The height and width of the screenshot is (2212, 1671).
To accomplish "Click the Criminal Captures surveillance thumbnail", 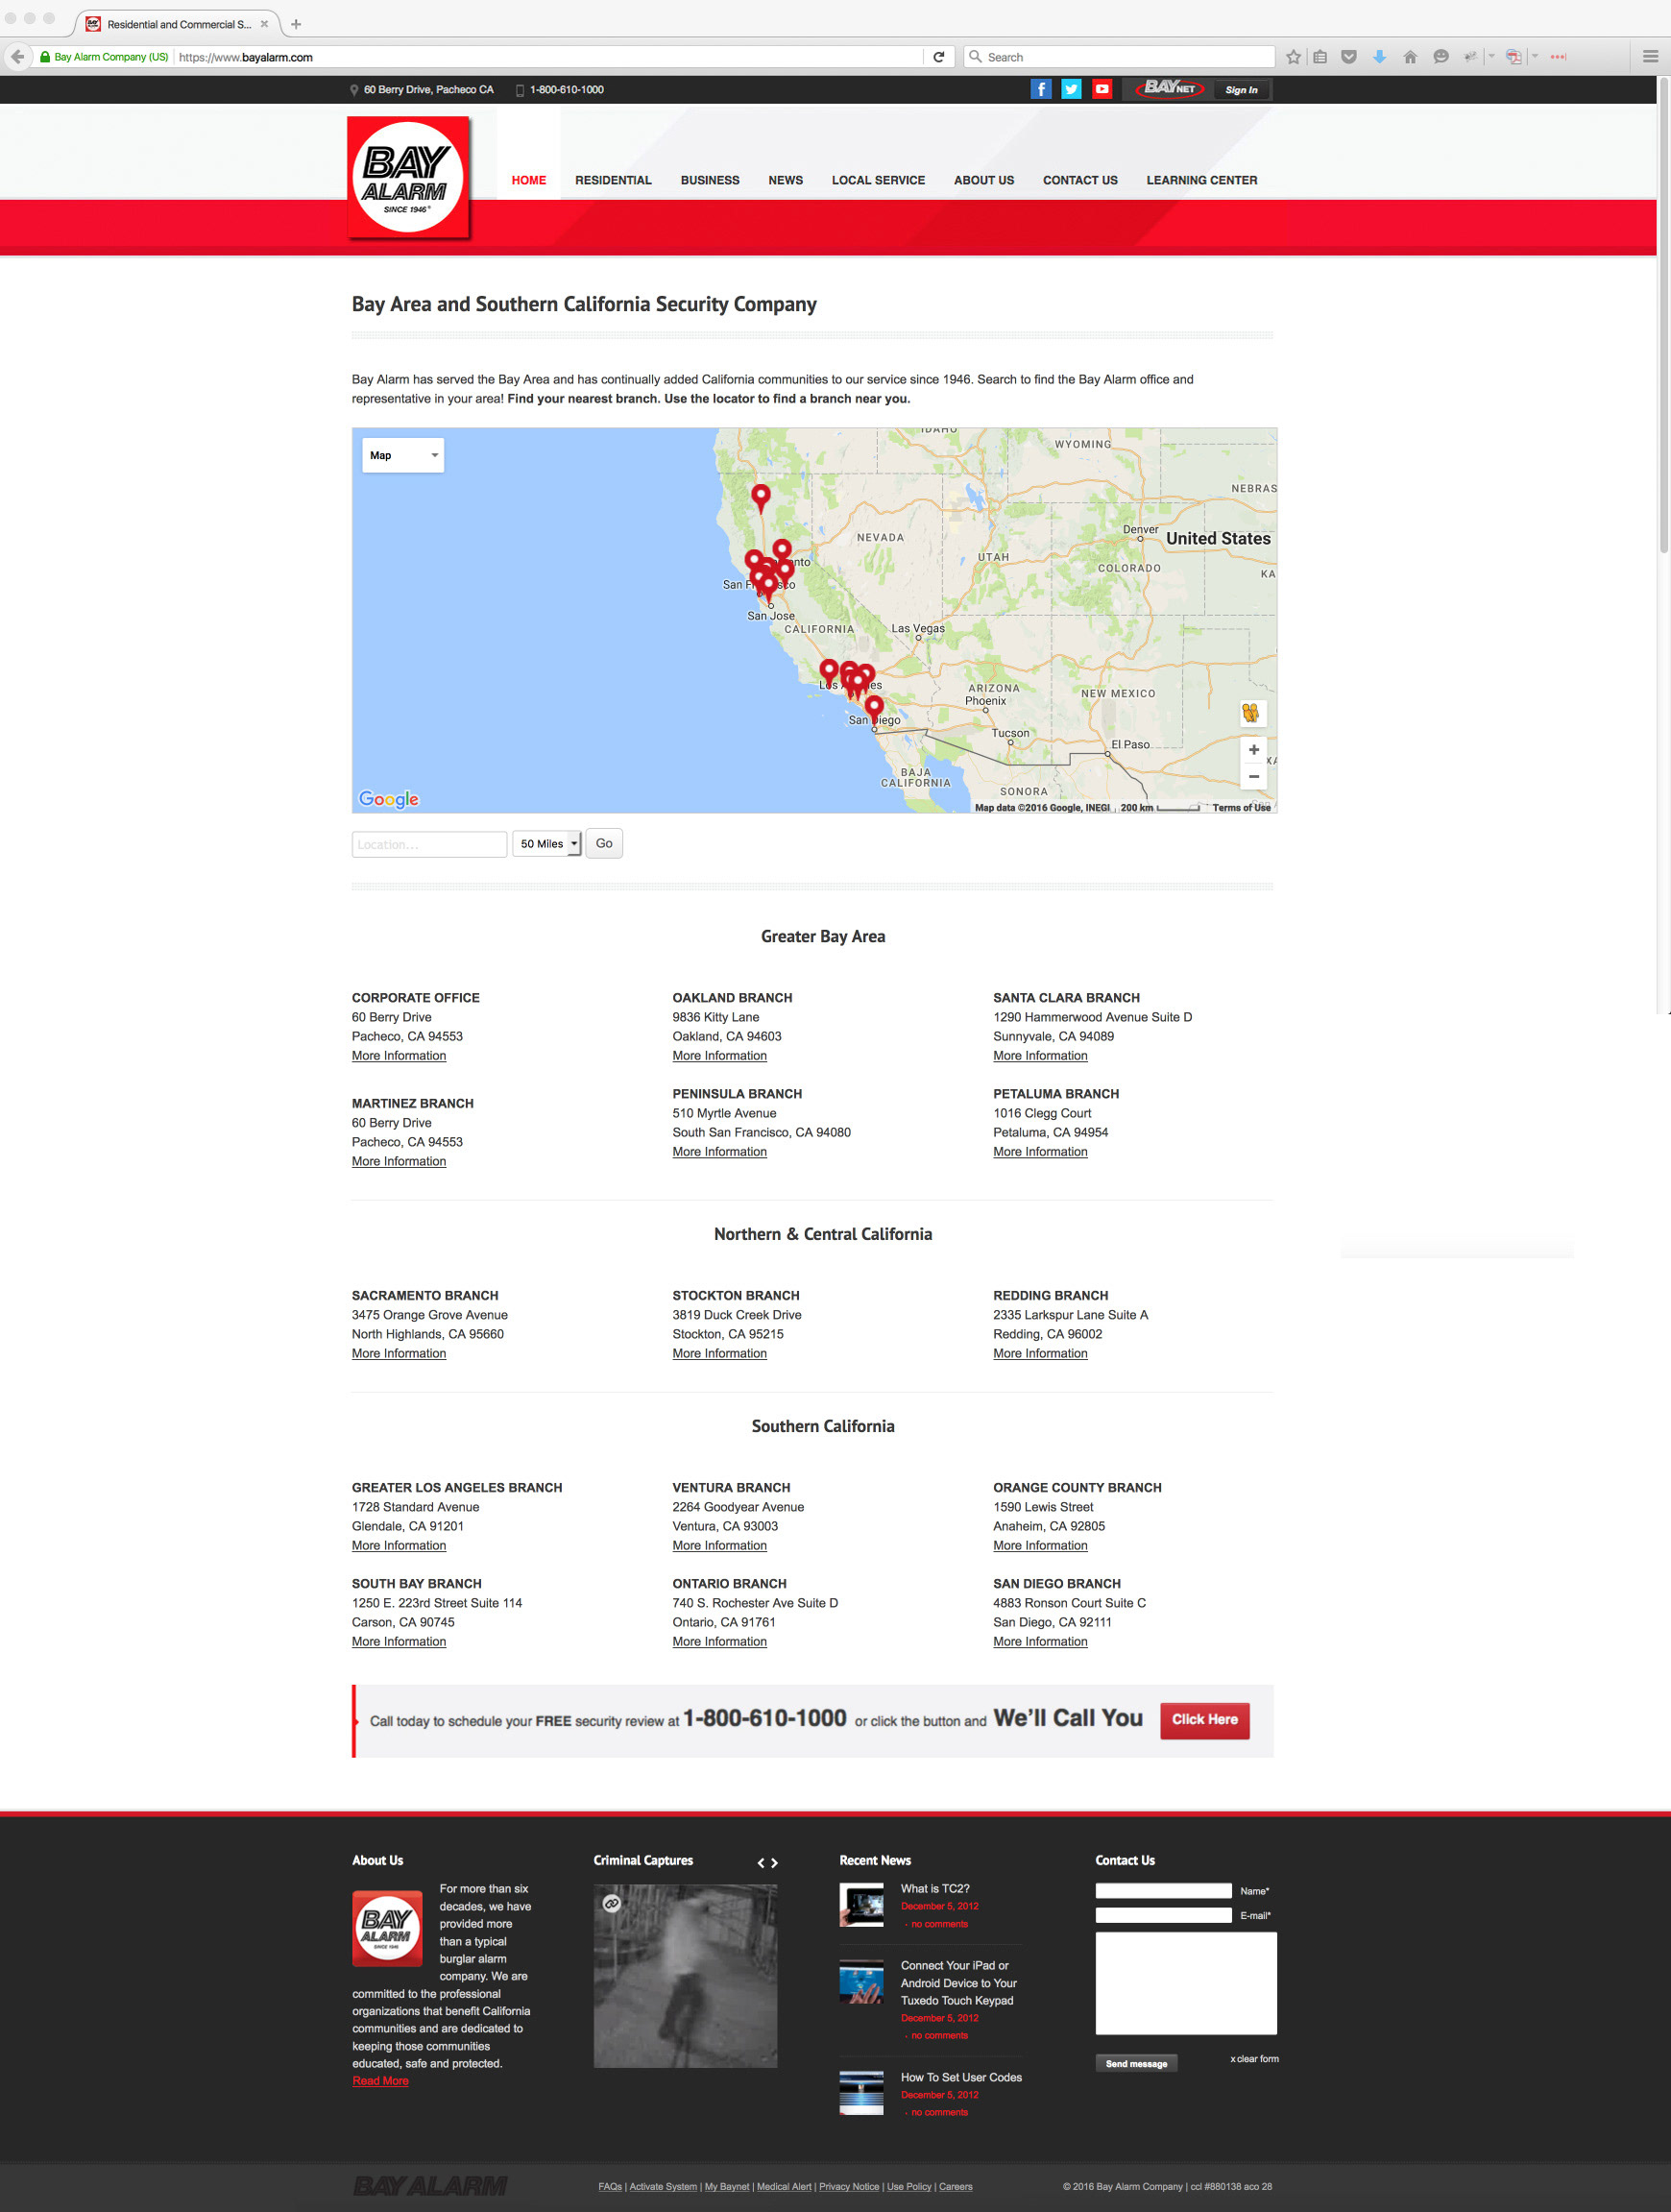I will (x=685, y=1976).
